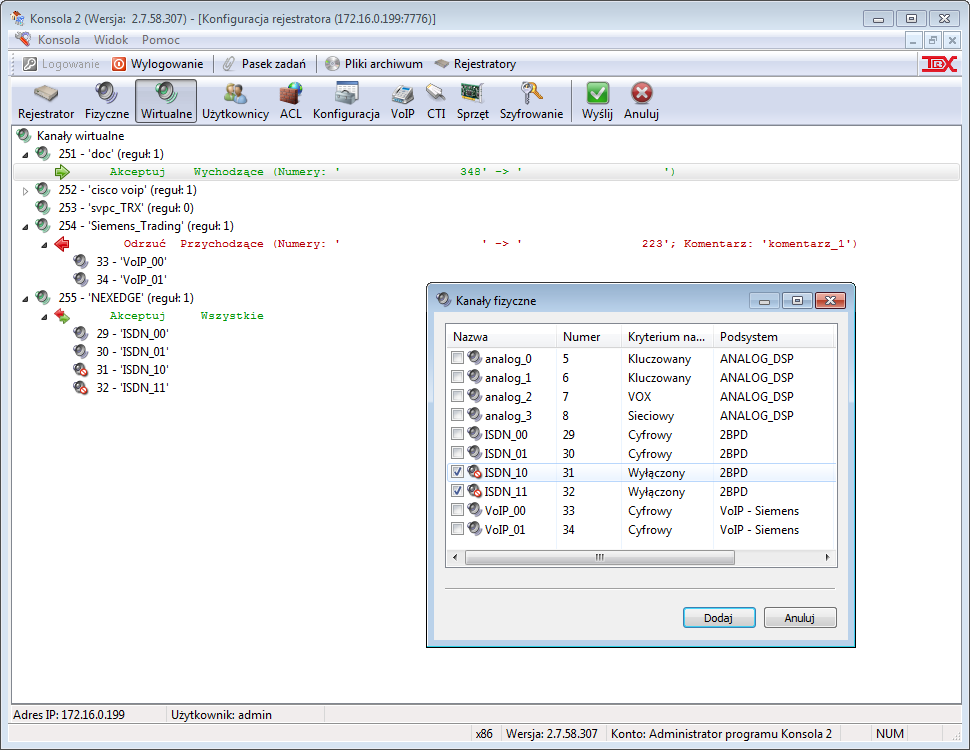Select tree item 30 - 'ISDN_01'

tap(132, 351)
